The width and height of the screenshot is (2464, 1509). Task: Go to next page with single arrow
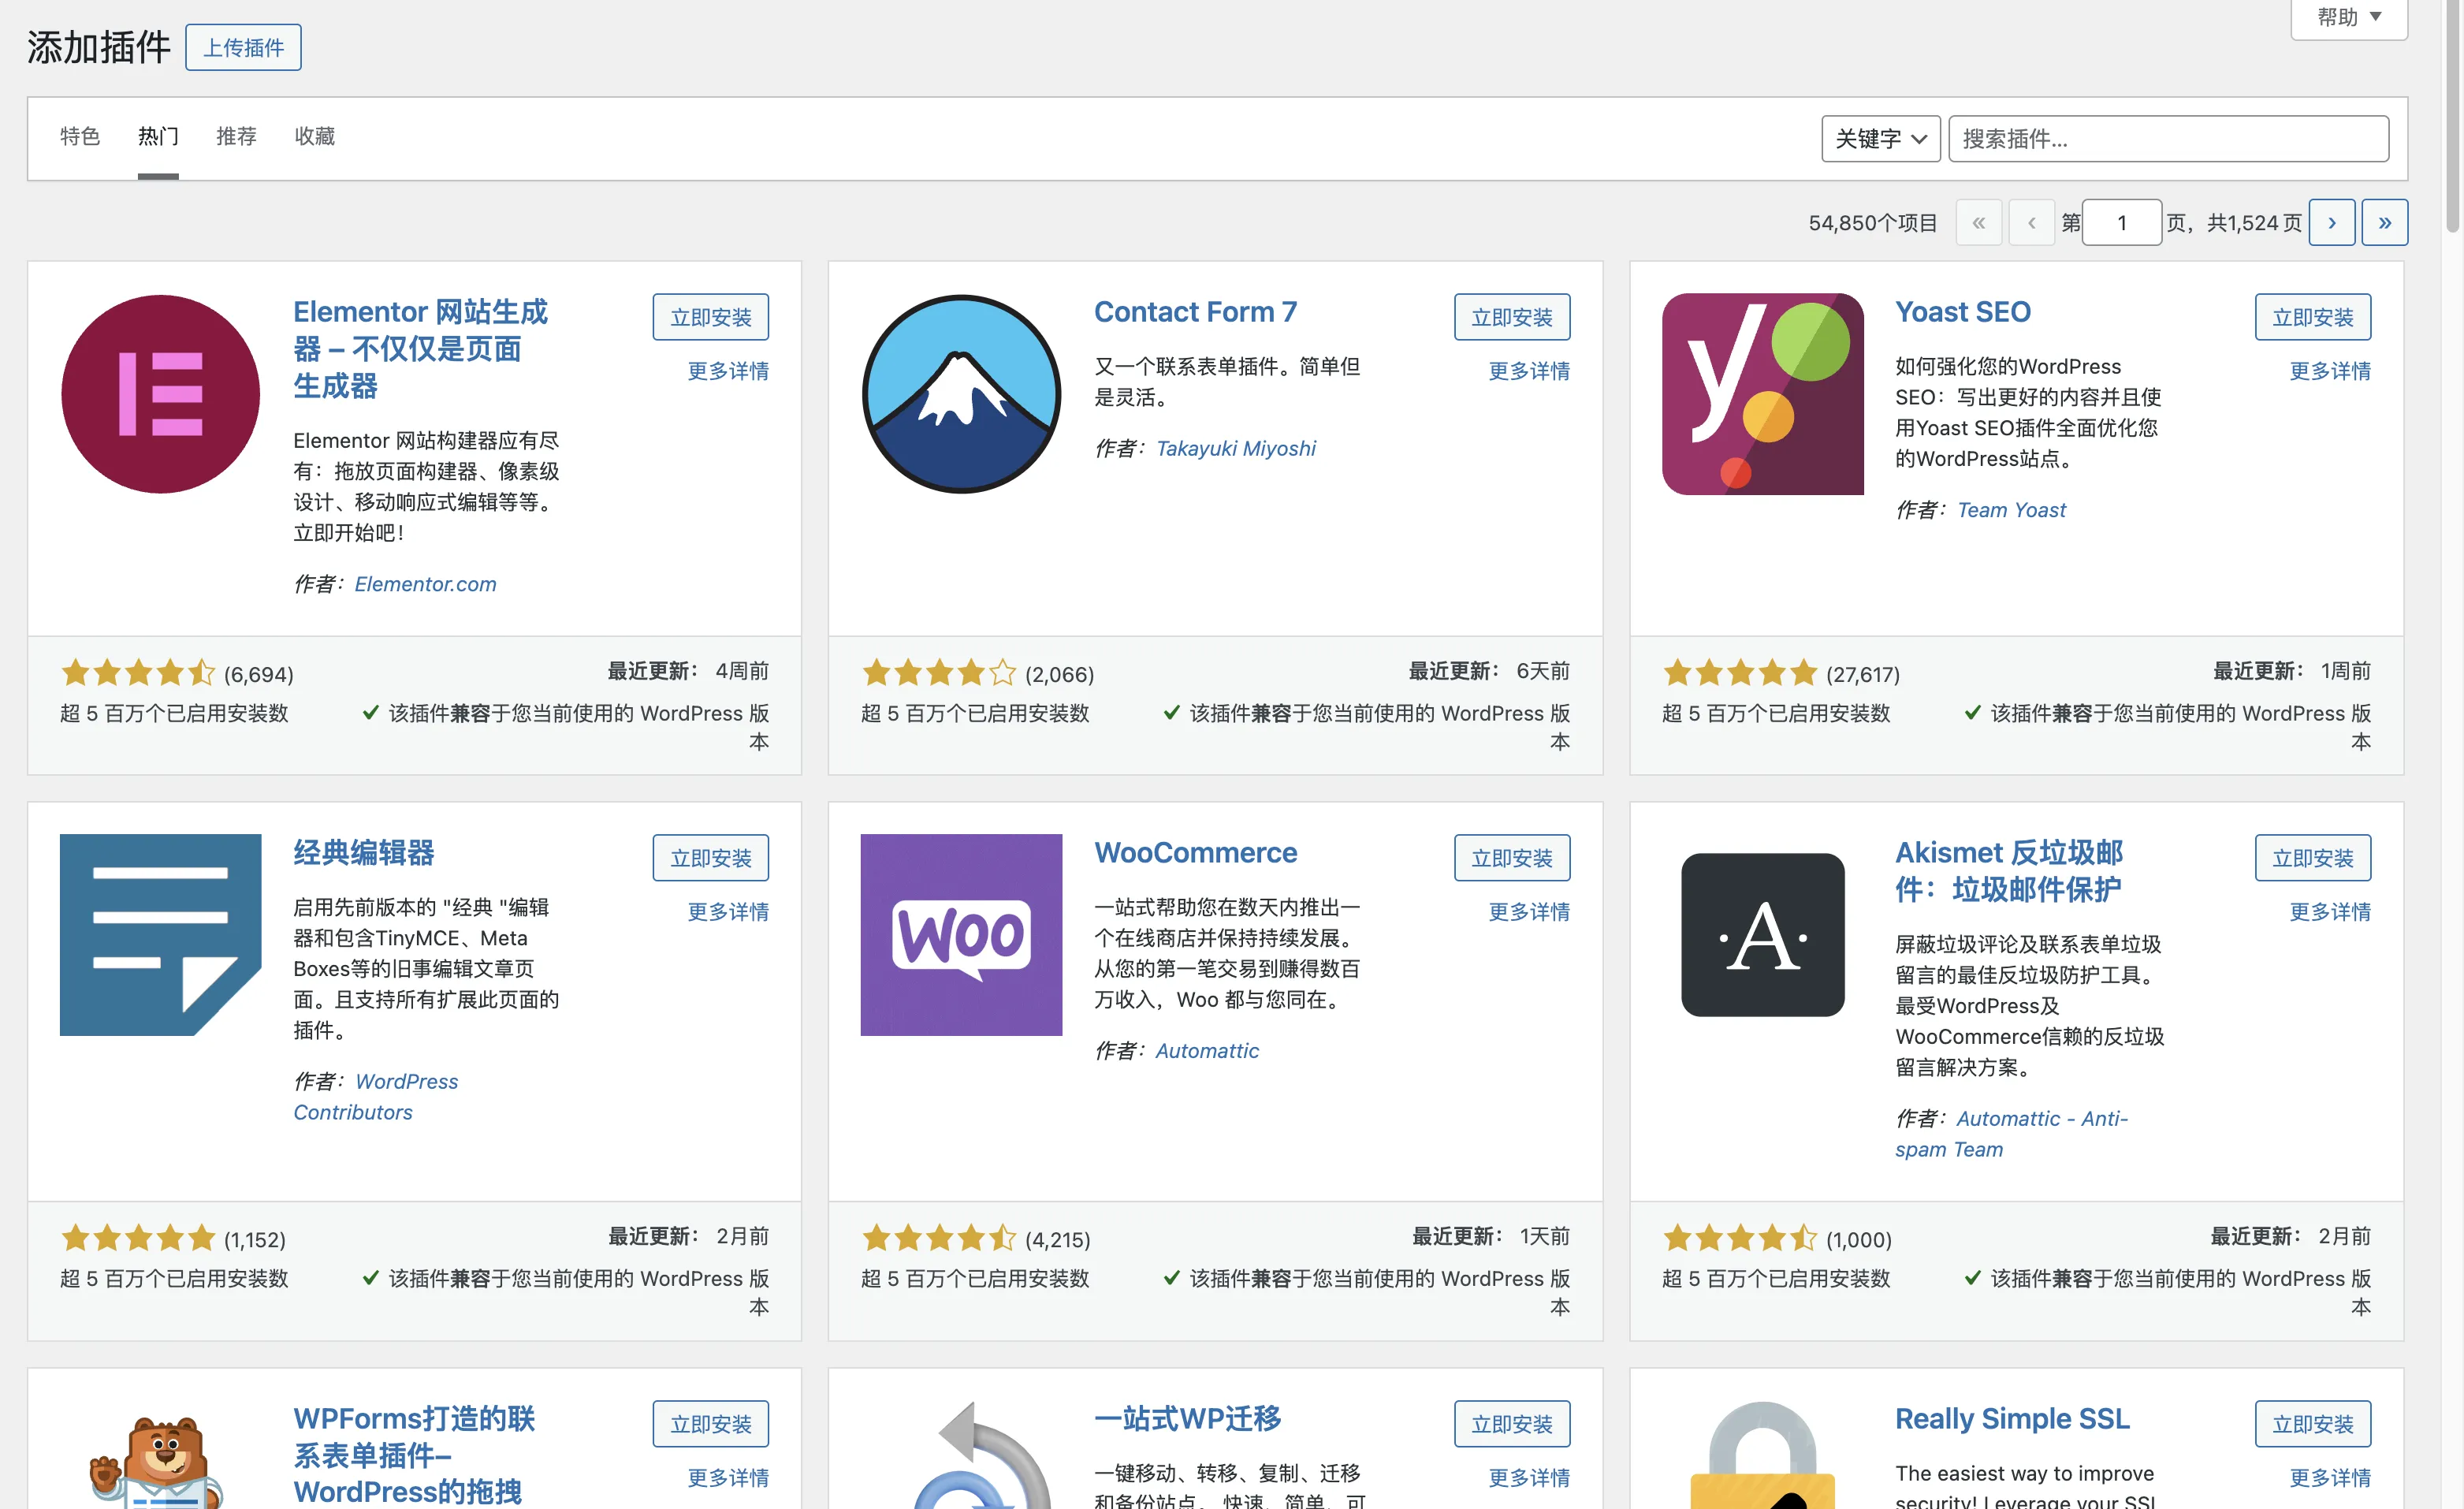[2331, 222]
